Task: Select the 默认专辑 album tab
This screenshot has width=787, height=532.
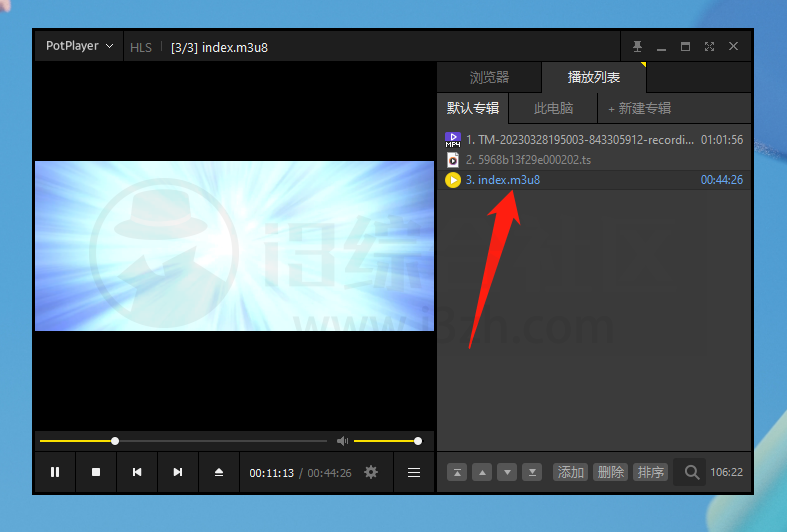Action: coord(473,108)
